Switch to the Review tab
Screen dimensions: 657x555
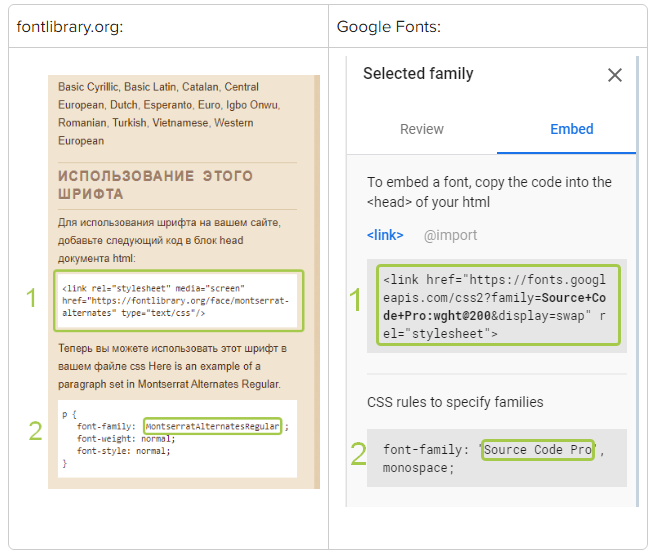coord(422,129)
